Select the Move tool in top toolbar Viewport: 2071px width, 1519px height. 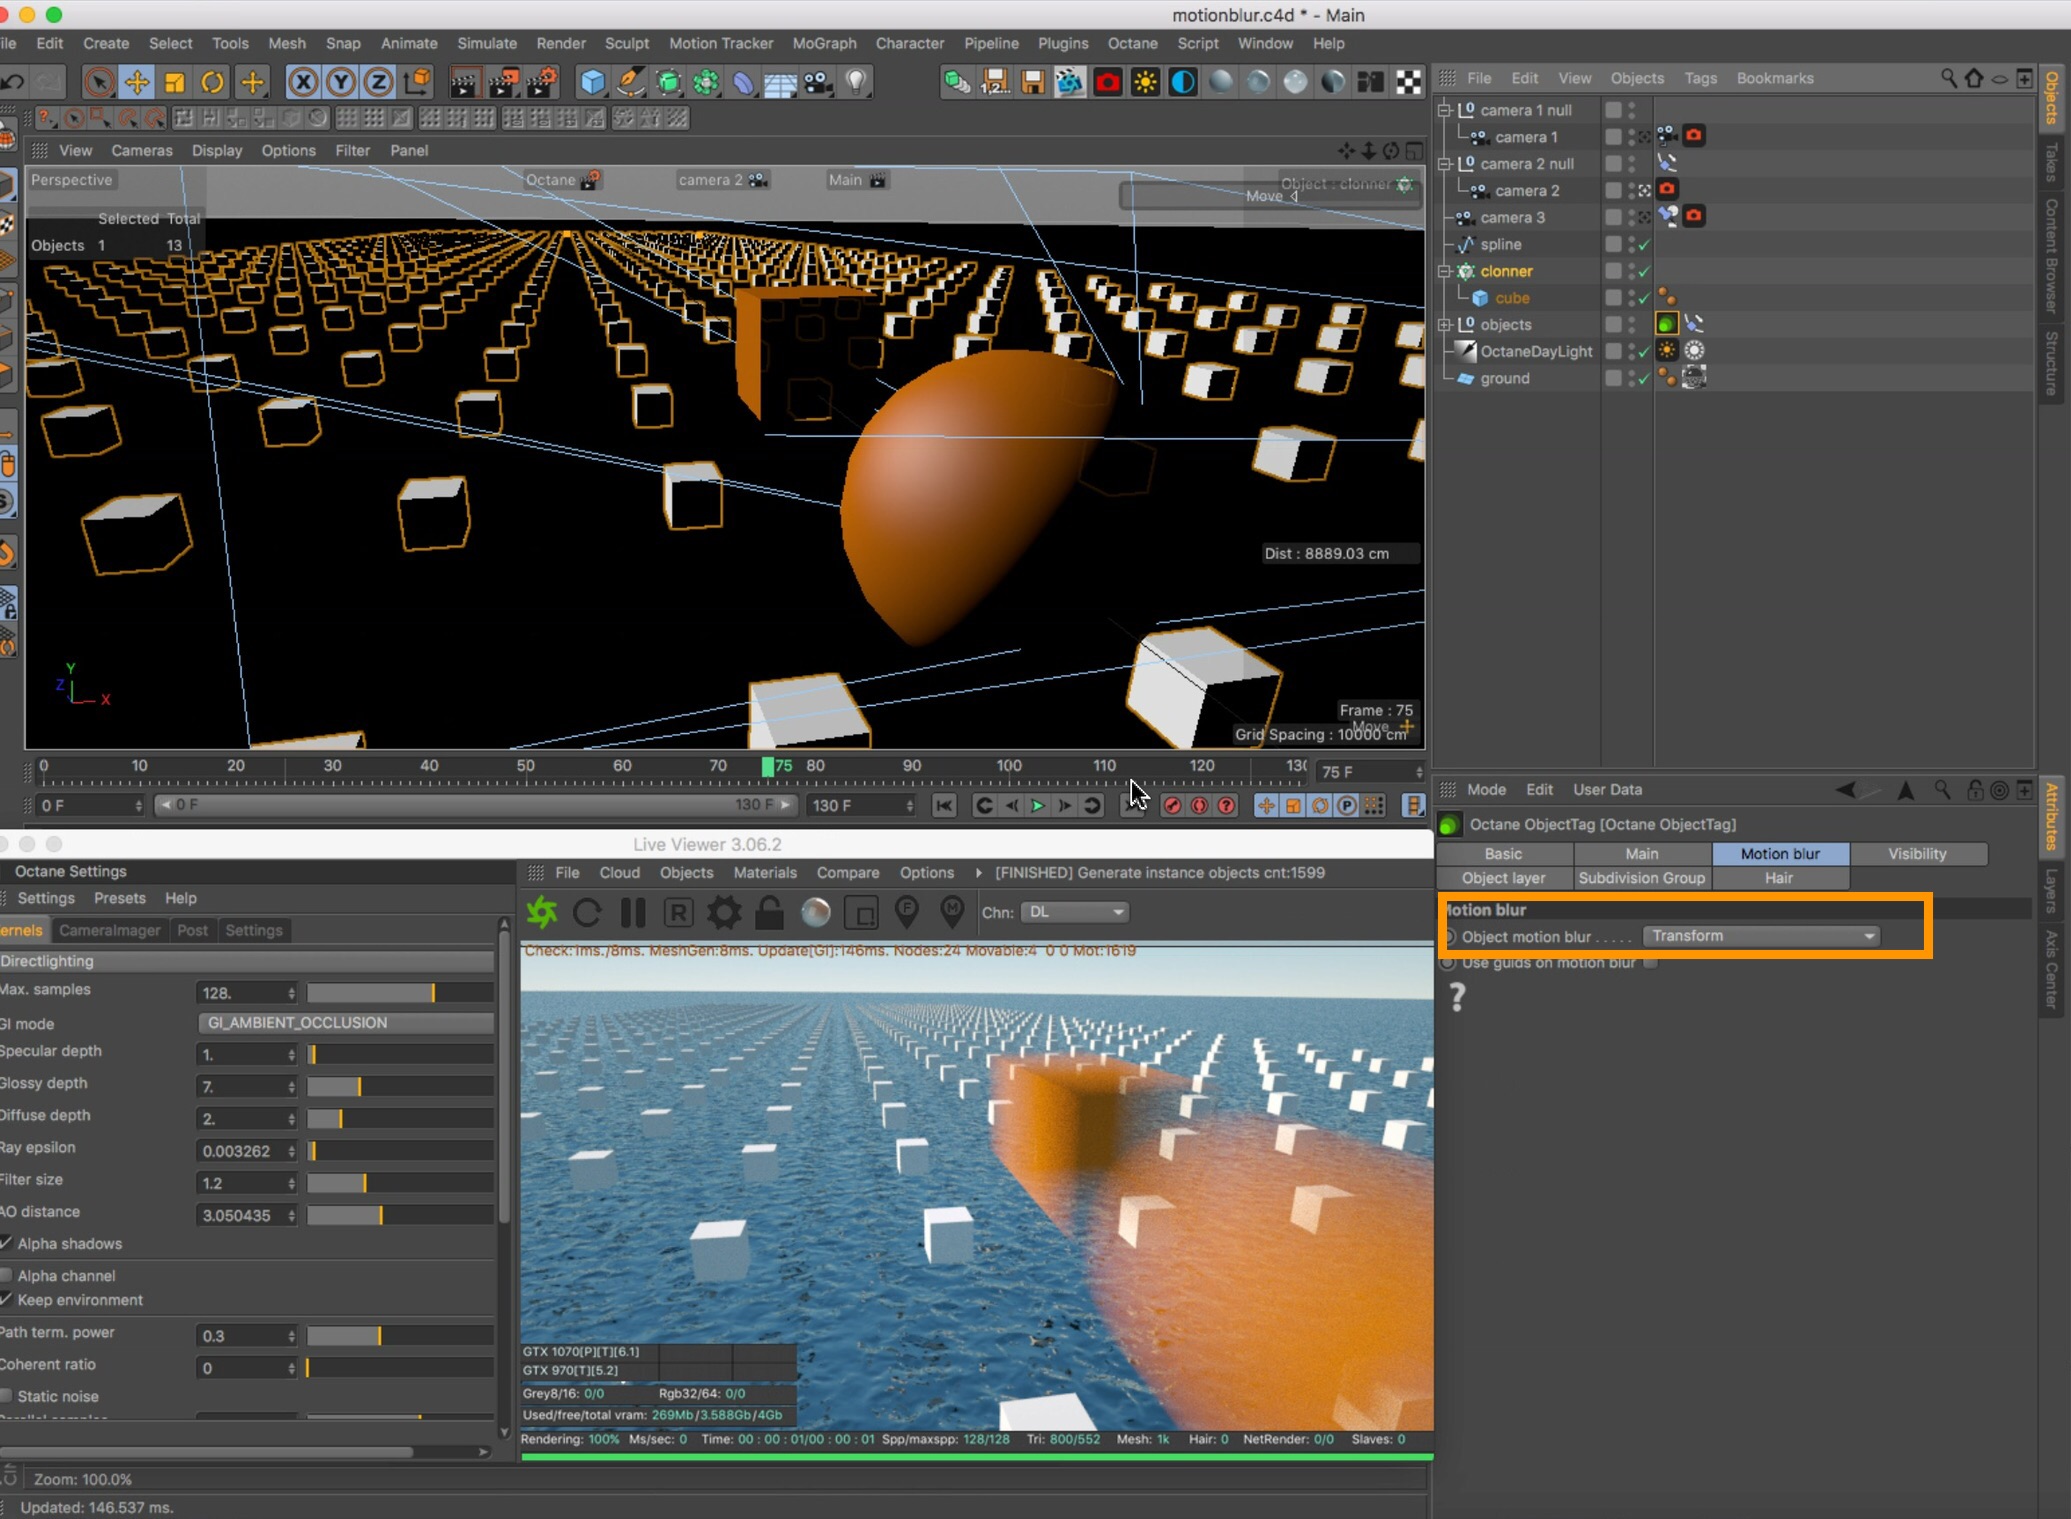(136, 82)
